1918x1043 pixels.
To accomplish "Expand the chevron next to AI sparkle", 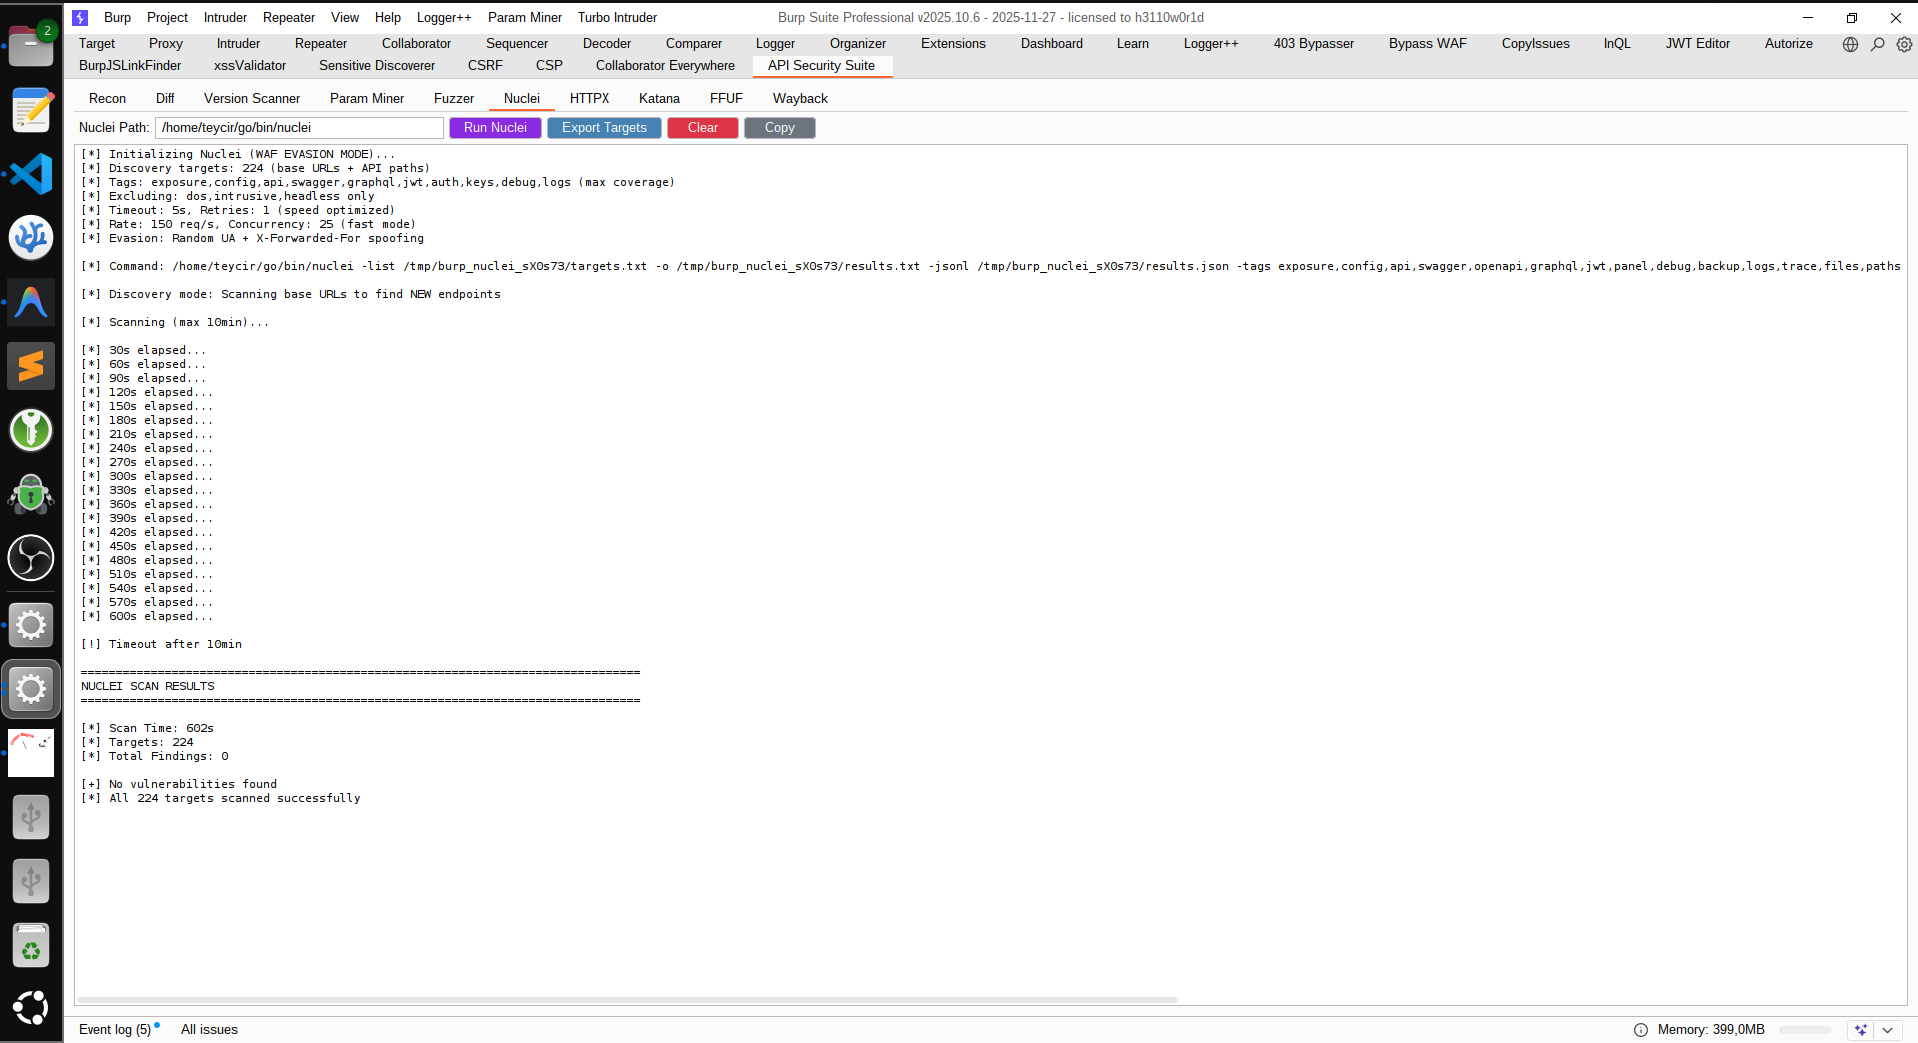I will click(x=1888, y=1030).
